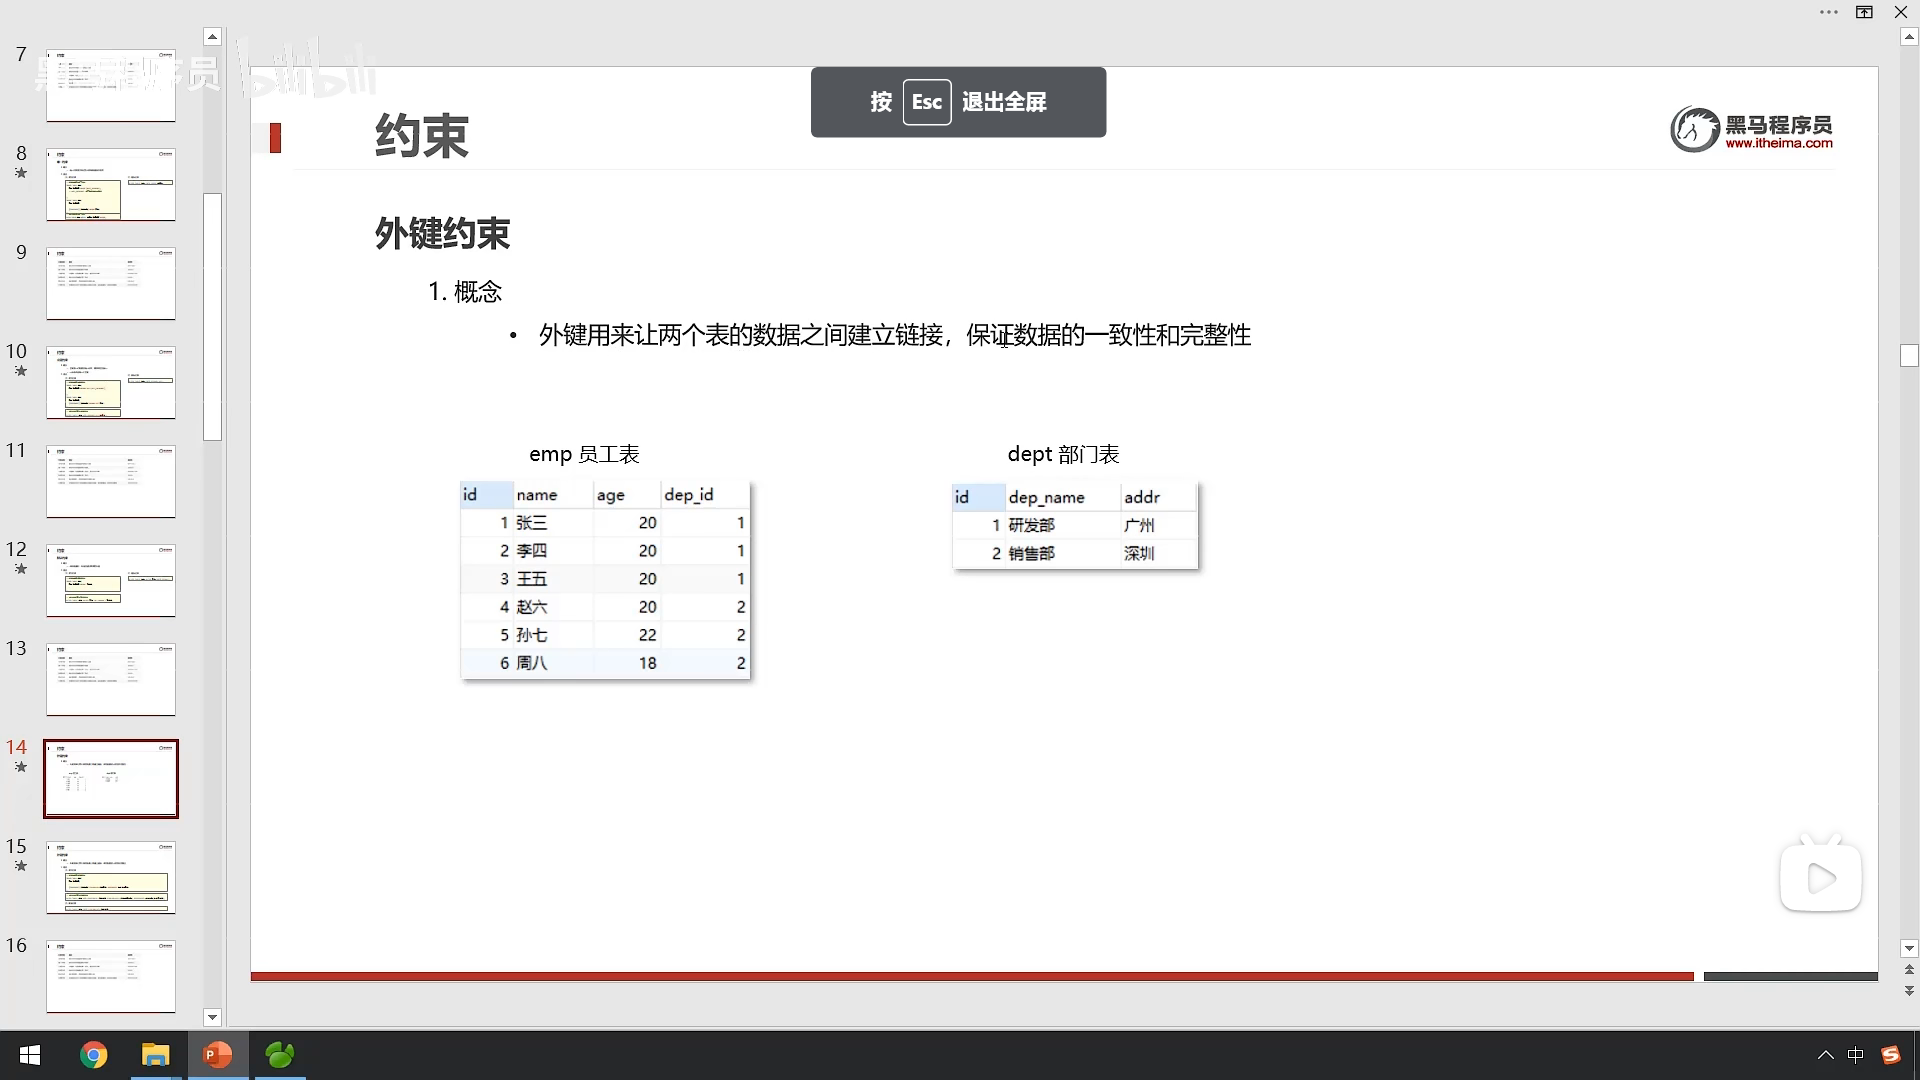Select slide 10 thumbnail

(111, 382)
